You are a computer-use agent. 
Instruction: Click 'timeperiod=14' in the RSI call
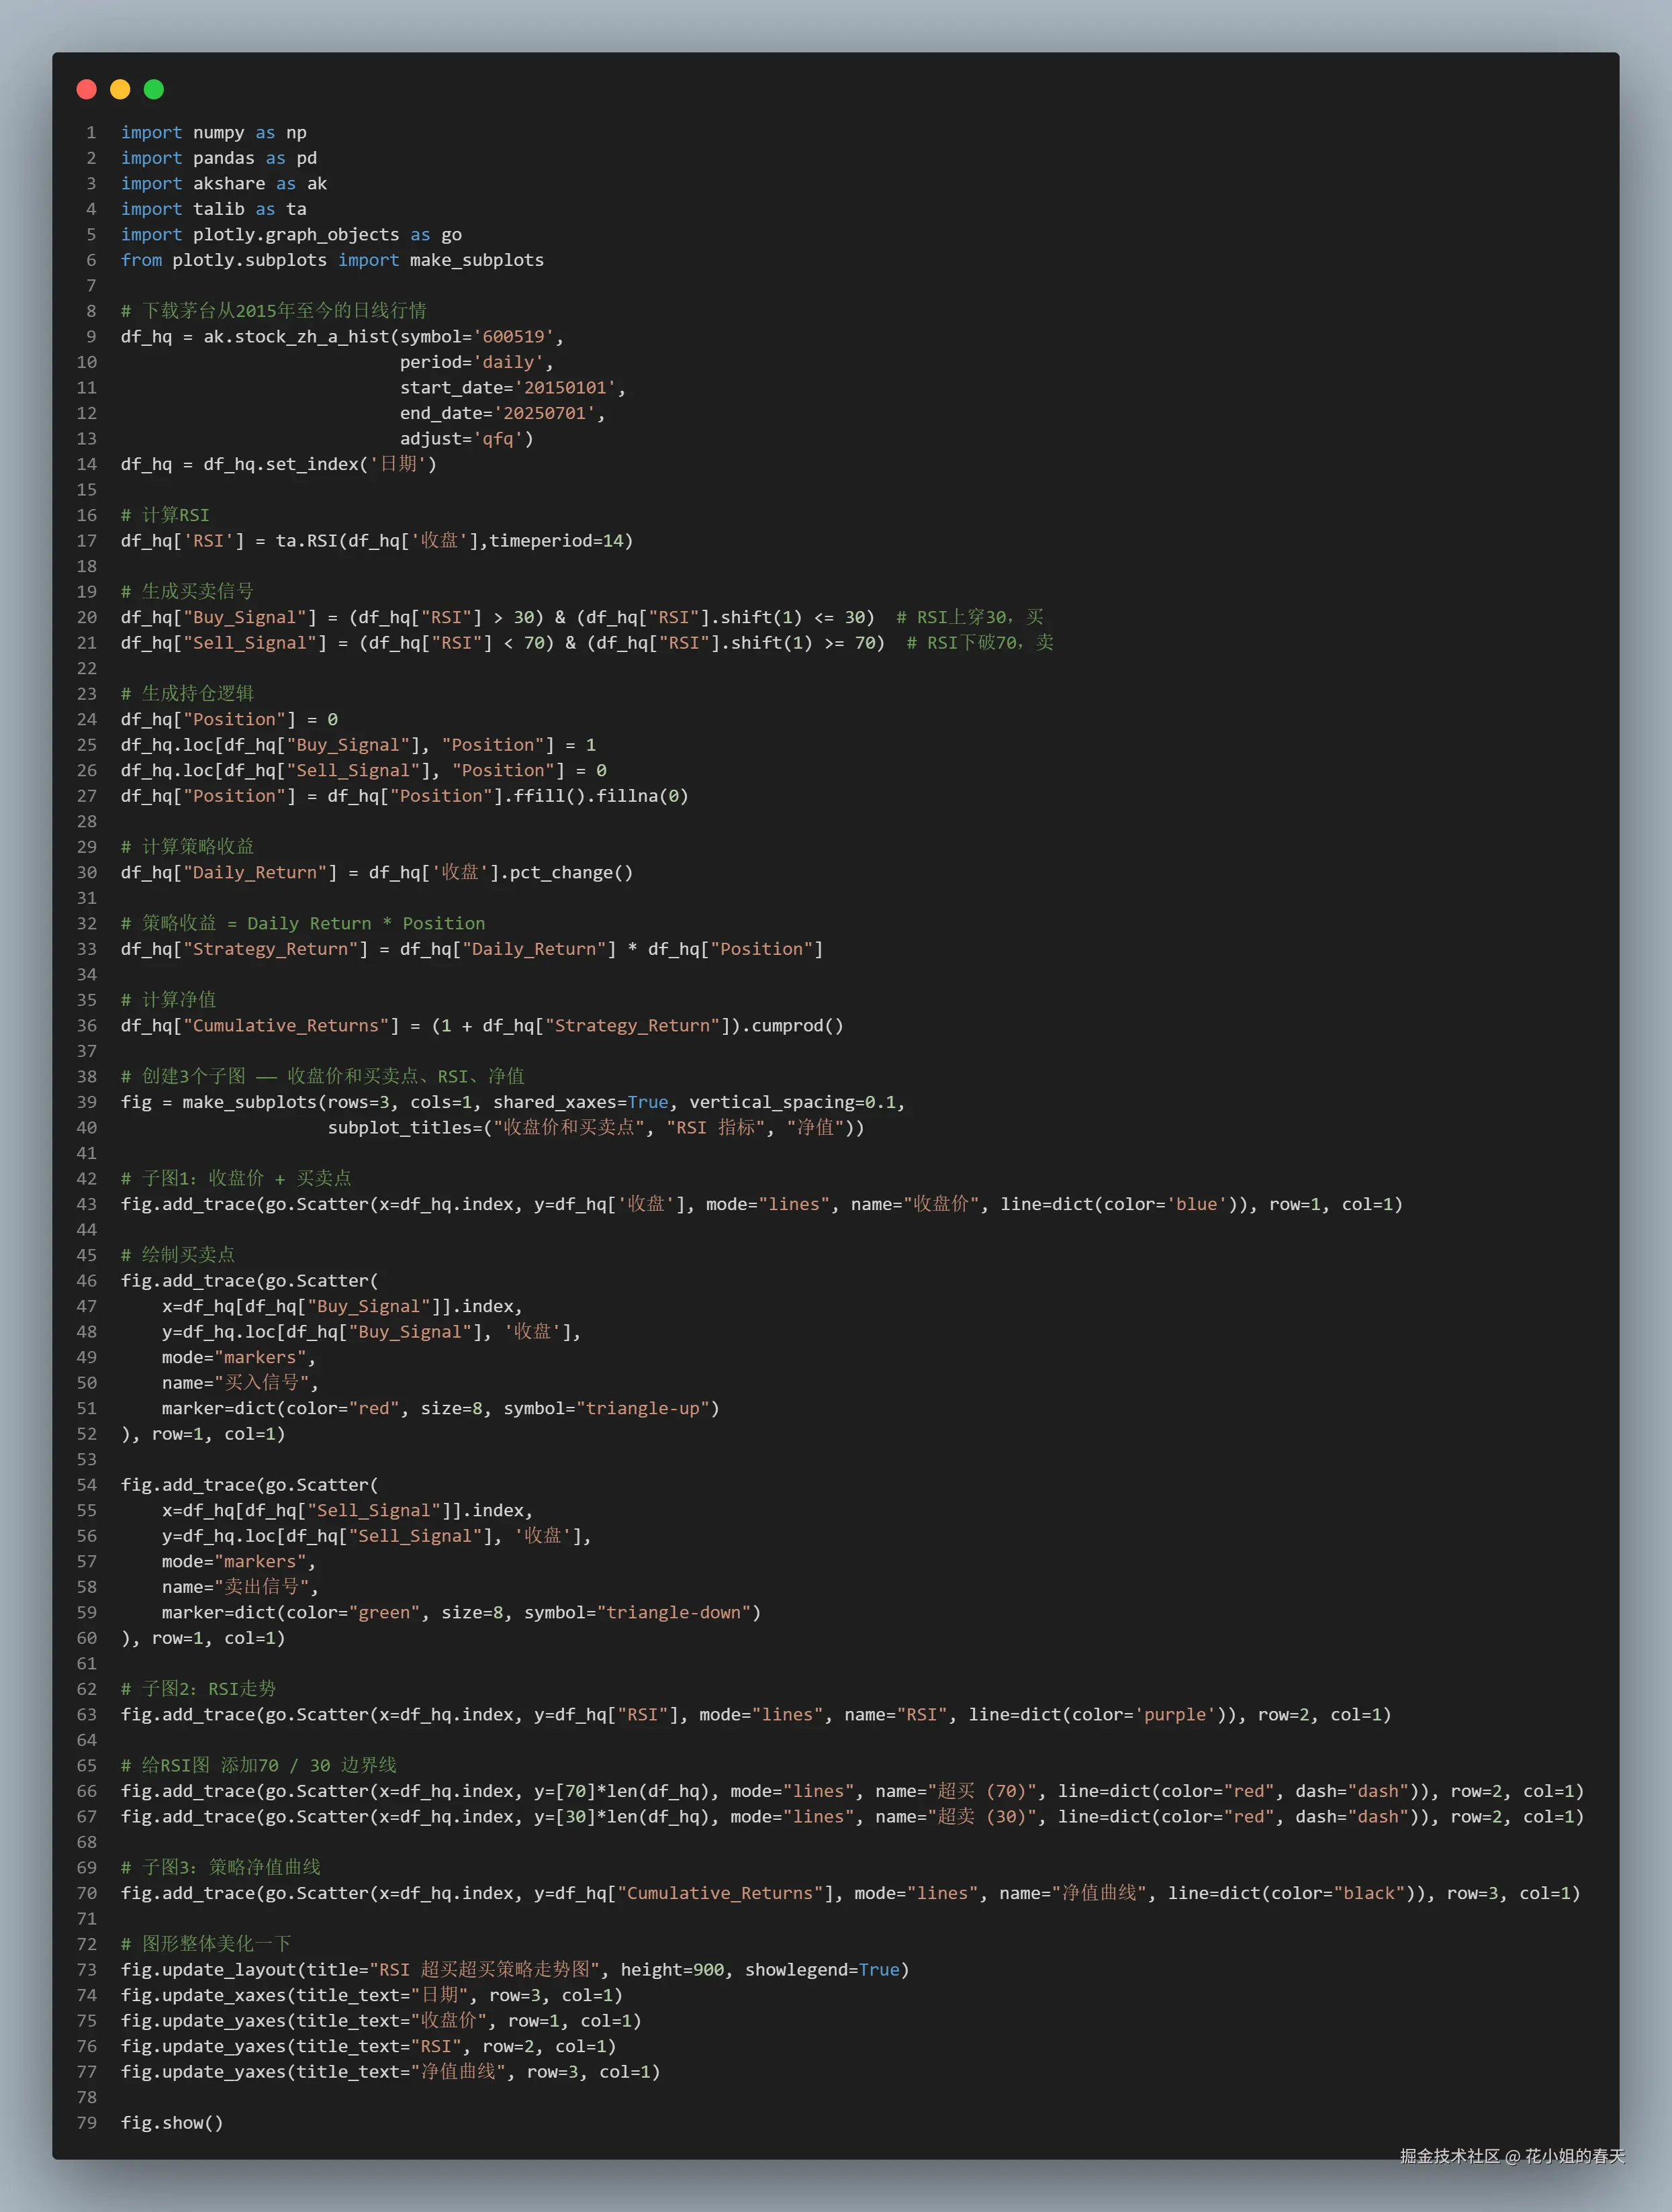click(556, 541)
